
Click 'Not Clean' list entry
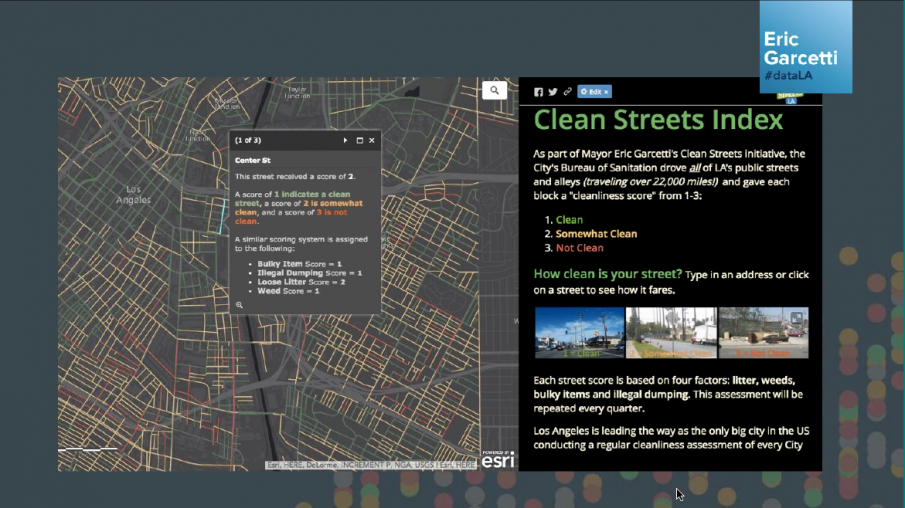point(579,248)
